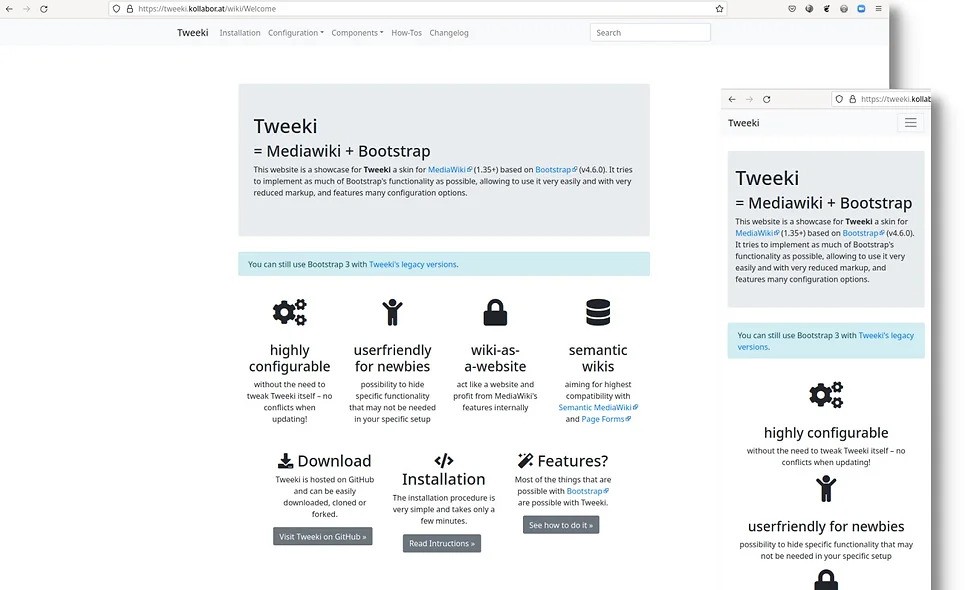Open the Changelog navbar item
The image size is (965, 590).
[x=449, y=33]
